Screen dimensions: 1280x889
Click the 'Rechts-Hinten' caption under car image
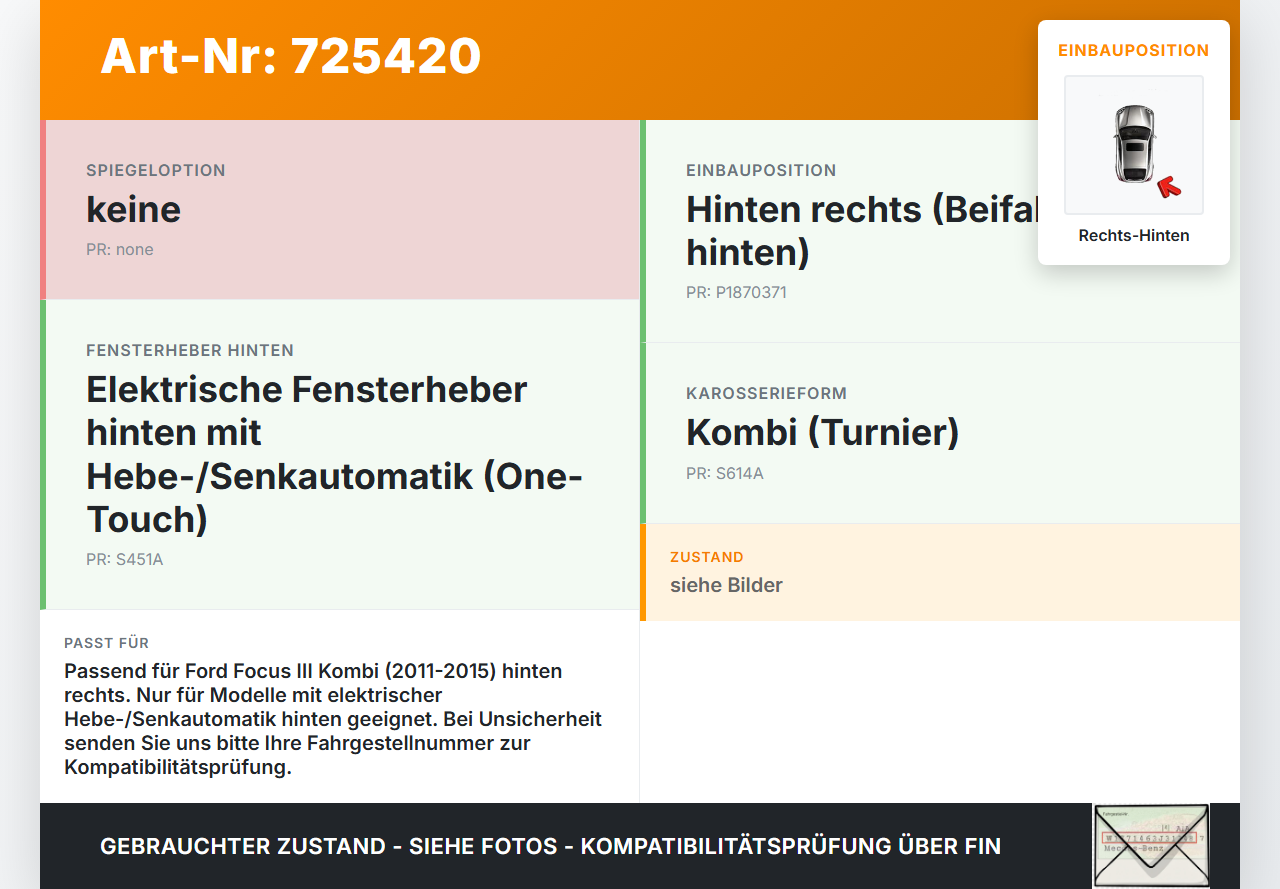[x=1134, y=236]
